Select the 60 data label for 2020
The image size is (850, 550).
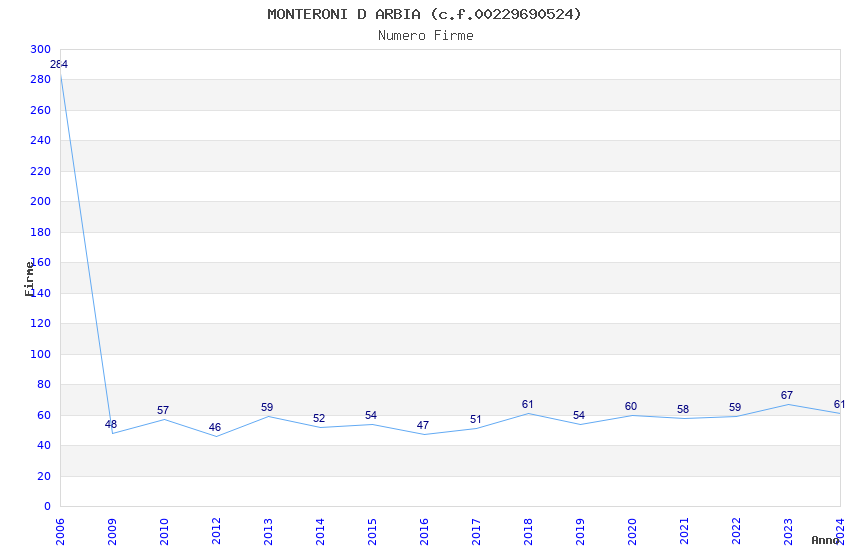(631, 406)
